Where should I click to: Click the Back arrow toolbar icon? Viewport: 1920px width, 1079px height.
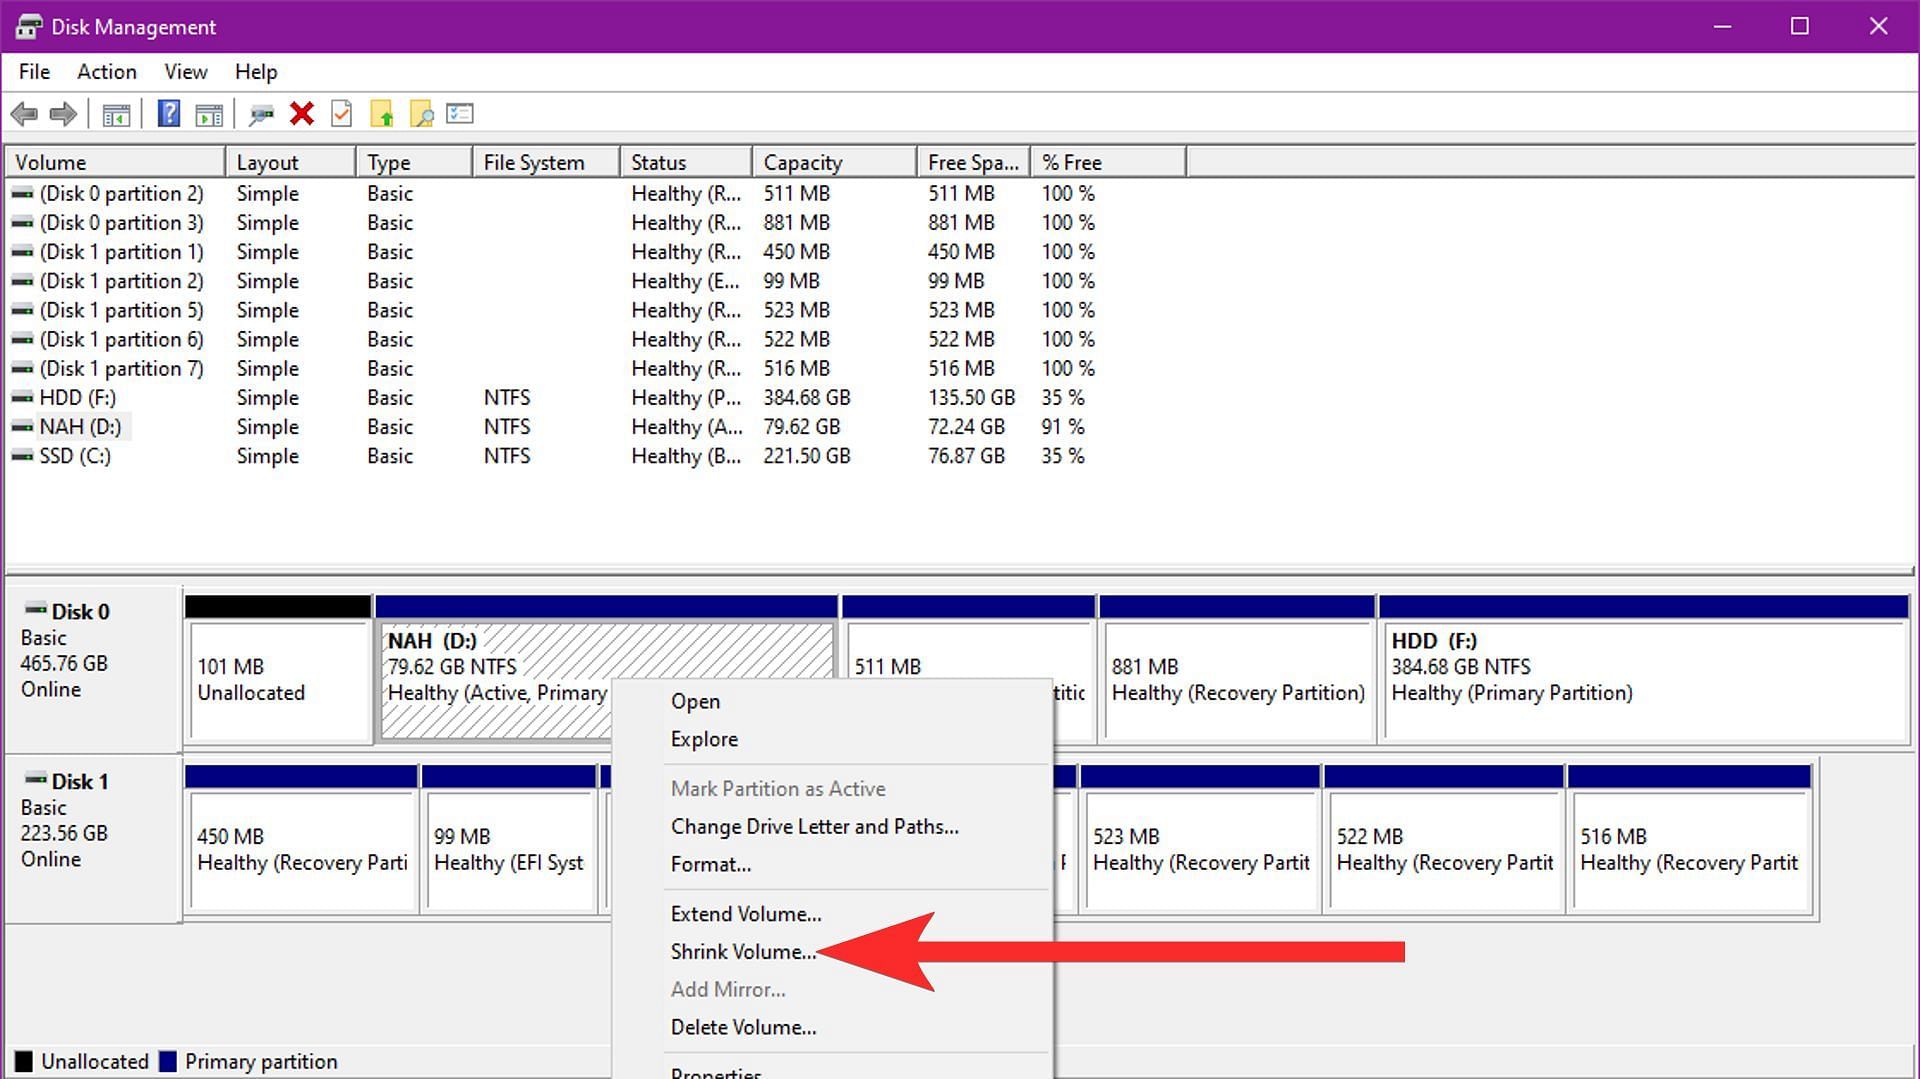(24, 114)
